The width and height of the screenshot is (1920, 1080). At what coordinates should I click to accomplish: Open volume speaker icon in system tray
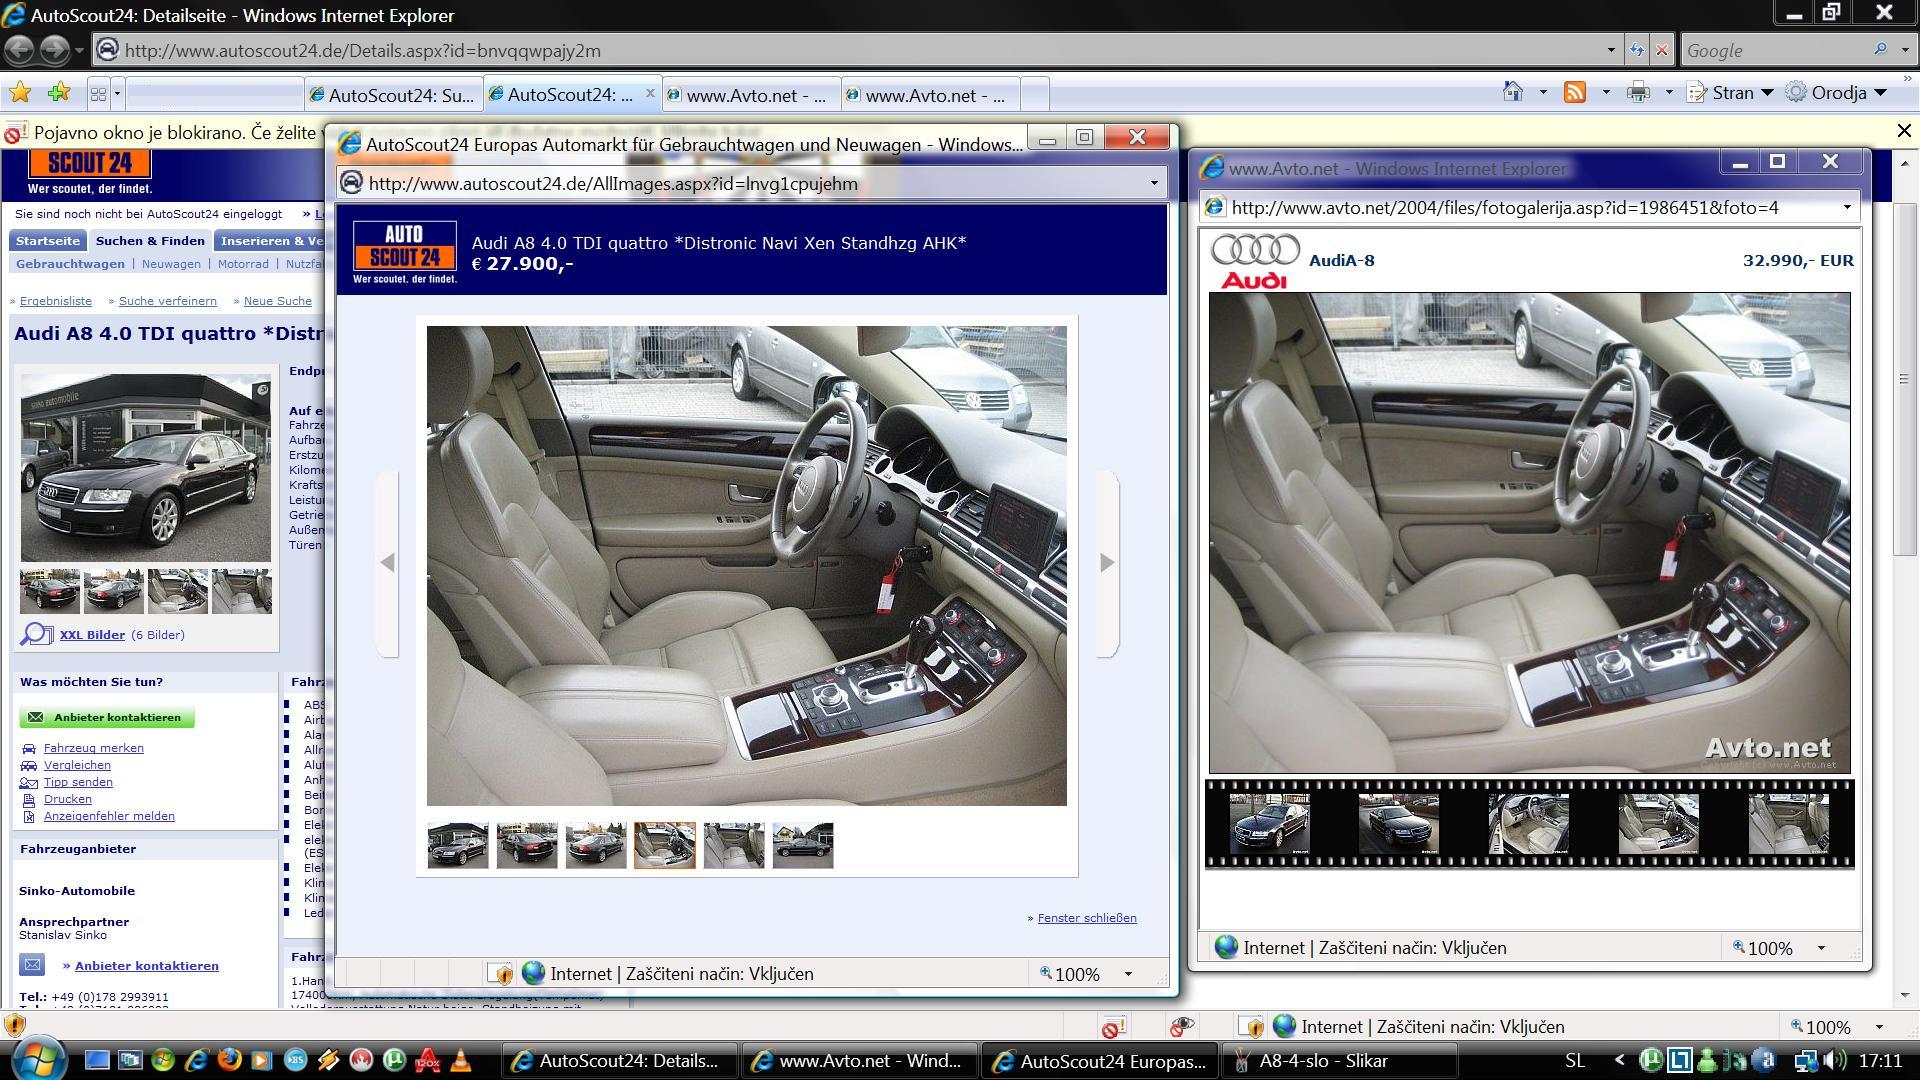point(1835,1060)
